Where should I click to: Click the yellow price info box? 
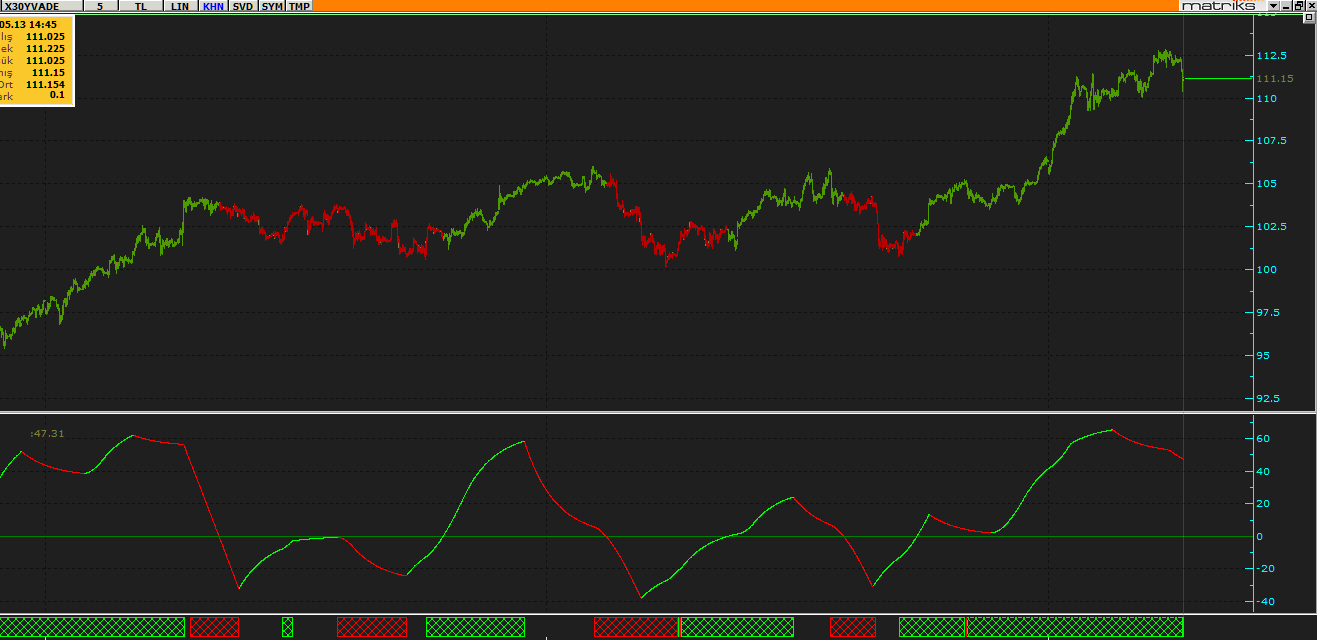coord(37,60)
